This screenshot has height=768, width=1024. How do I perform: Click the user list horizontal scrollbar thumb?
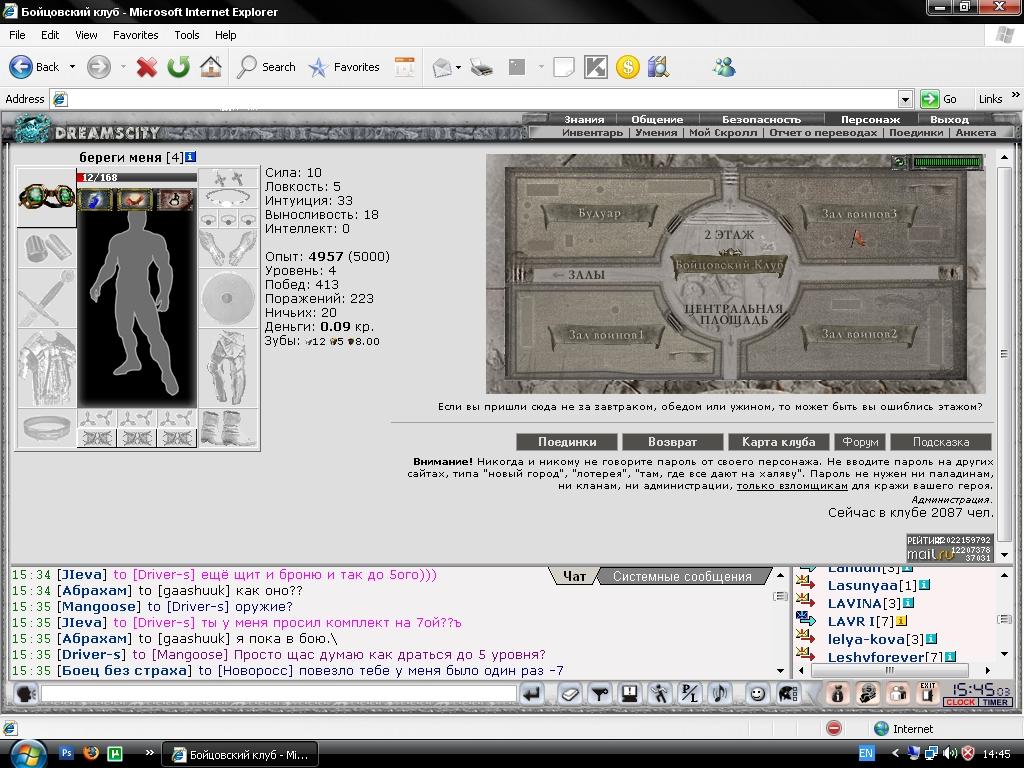point(889,670)
